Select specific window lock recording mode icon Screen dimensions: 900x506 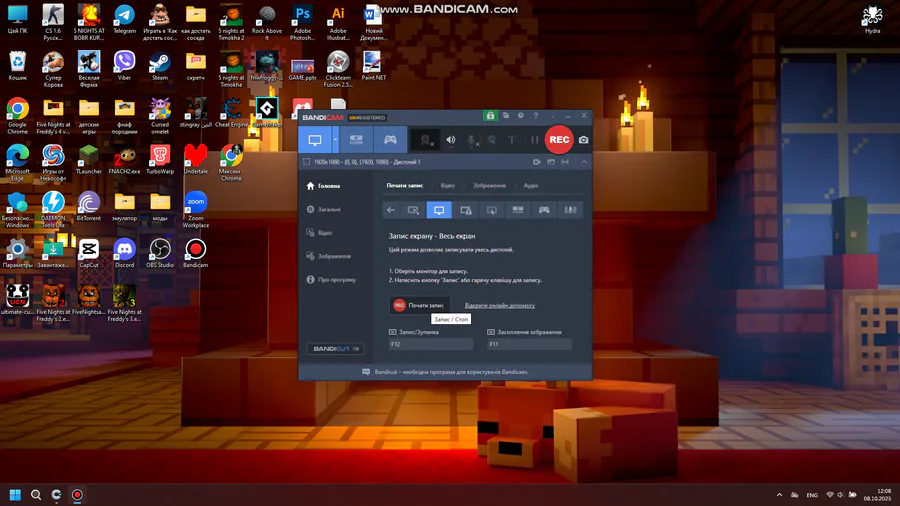point(465,210)
